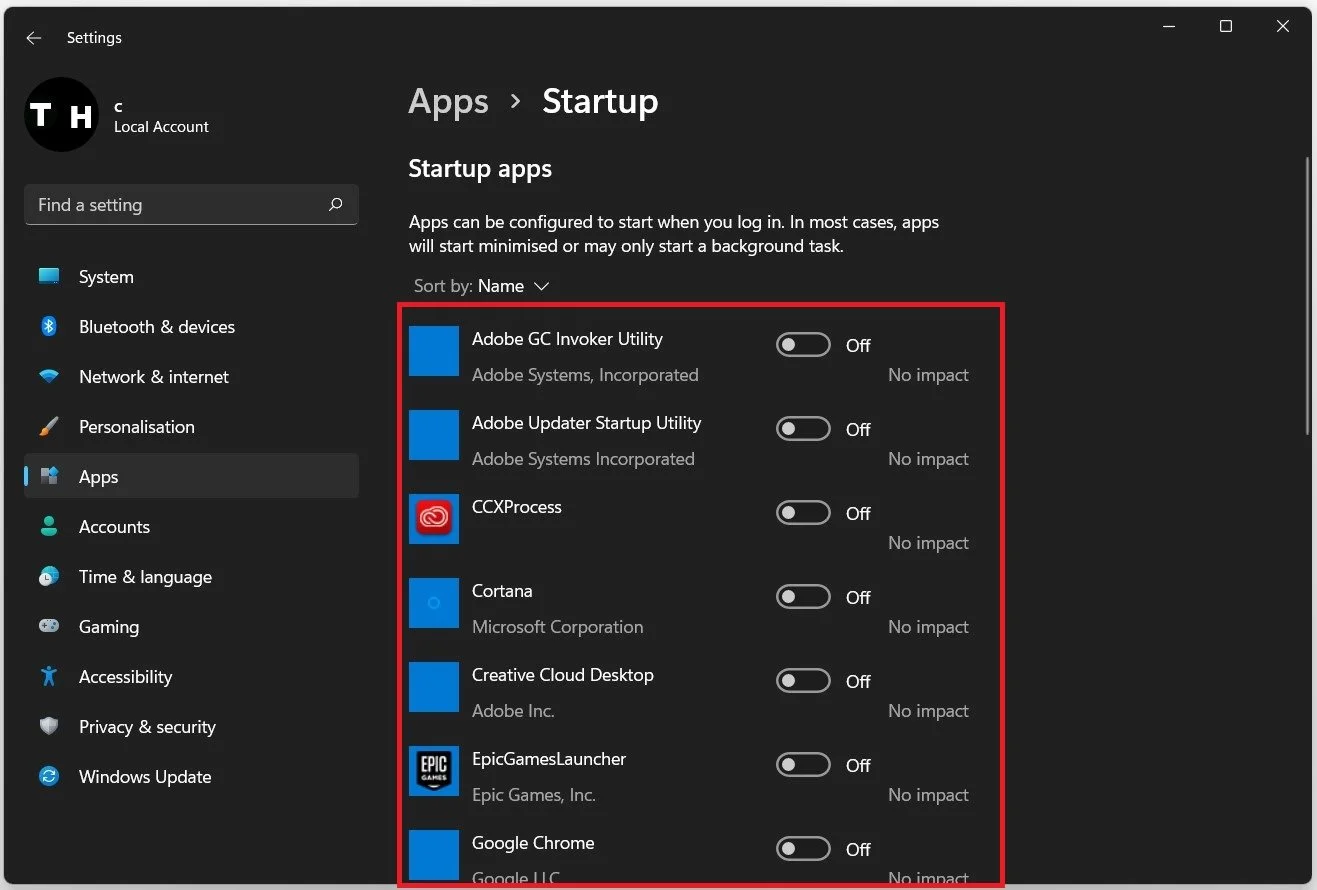Click the vertical scrollbar thumb
The width and height of the screenshot is (1317, 890).
[1308, 296]
